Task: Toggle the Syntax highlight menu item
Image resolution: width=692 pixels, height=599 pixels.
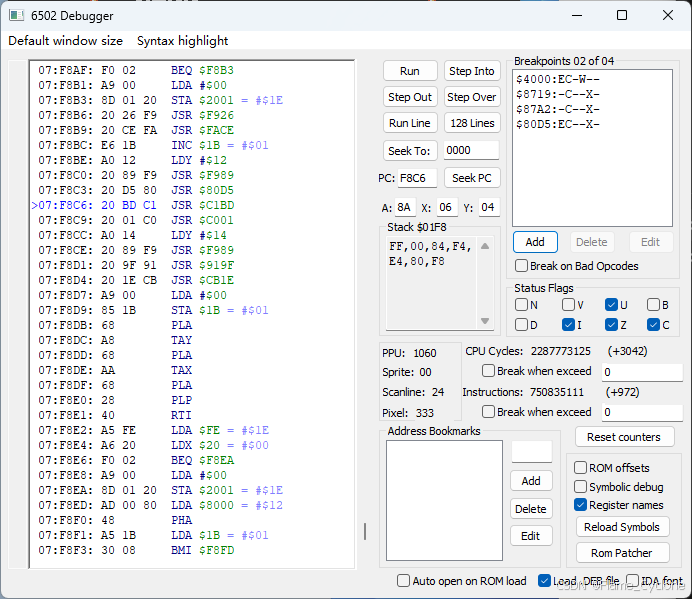Action: pyautogui.click(x=182, y=41)
